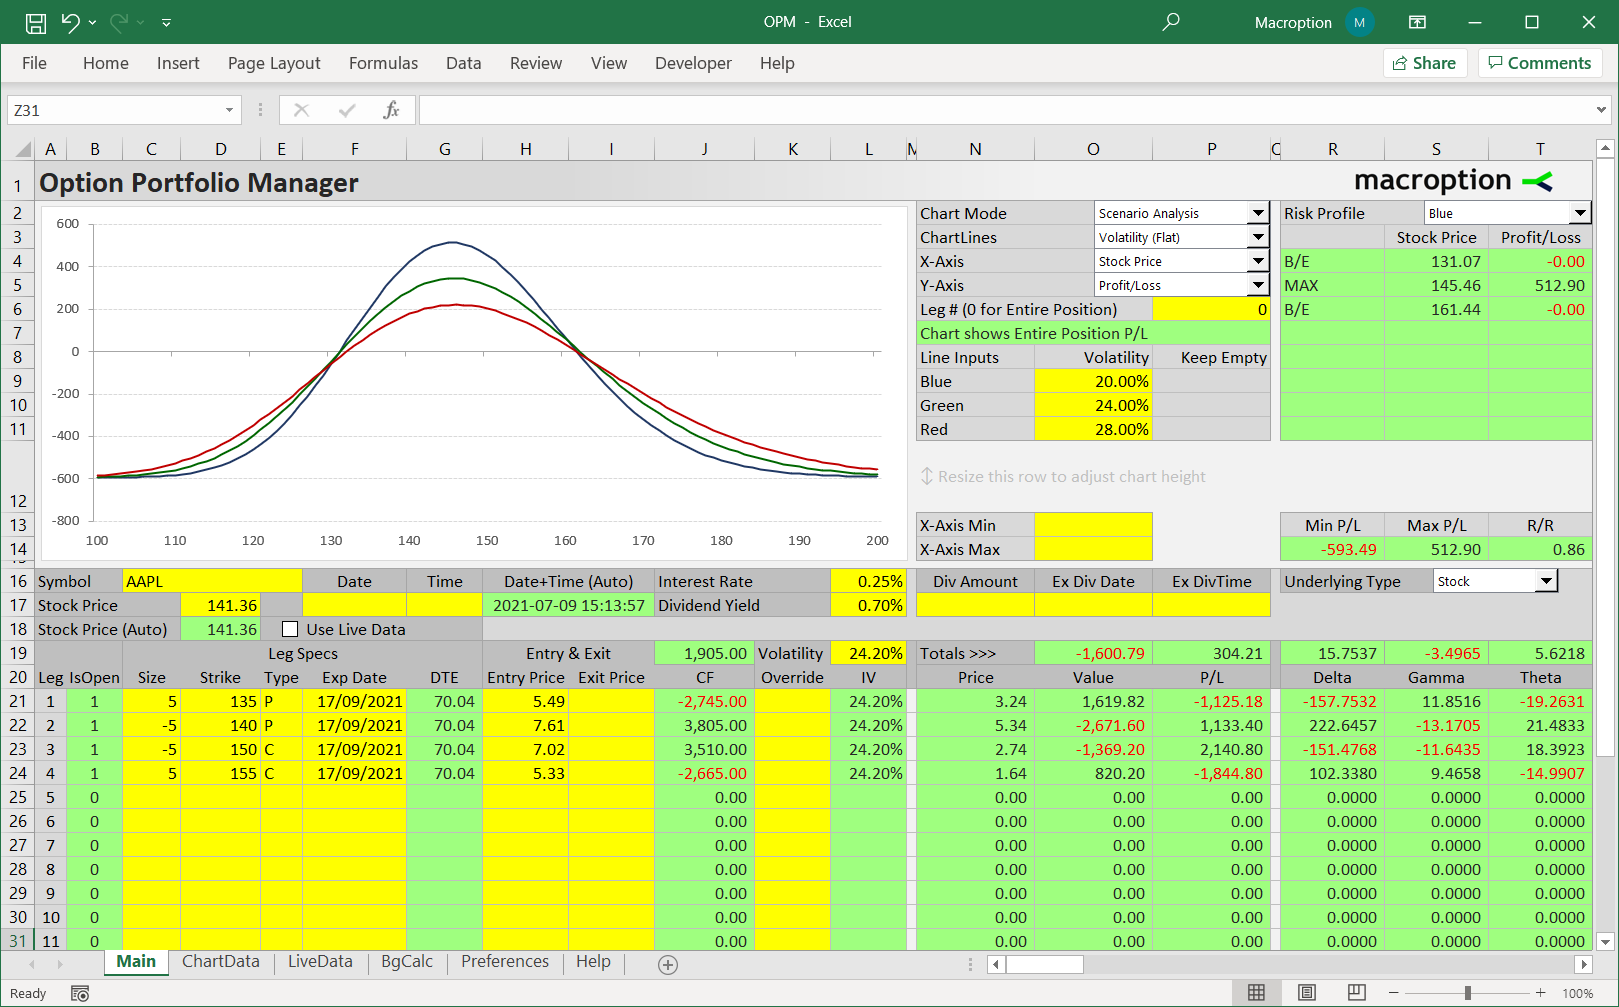Click the previous sheet navigation arrow
This screenshot has height=1007, width=1619.
(x=32, y=964)
